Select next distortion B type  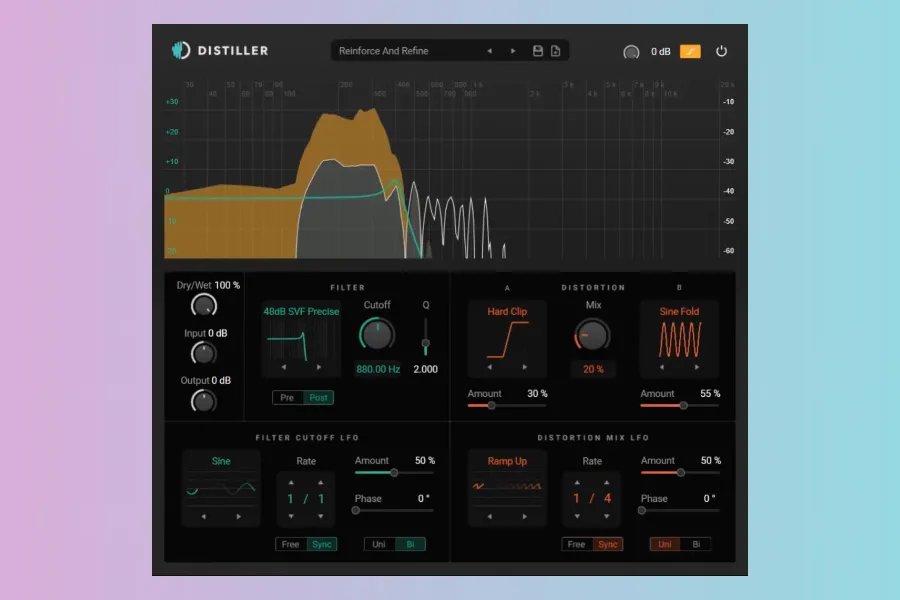697,367
